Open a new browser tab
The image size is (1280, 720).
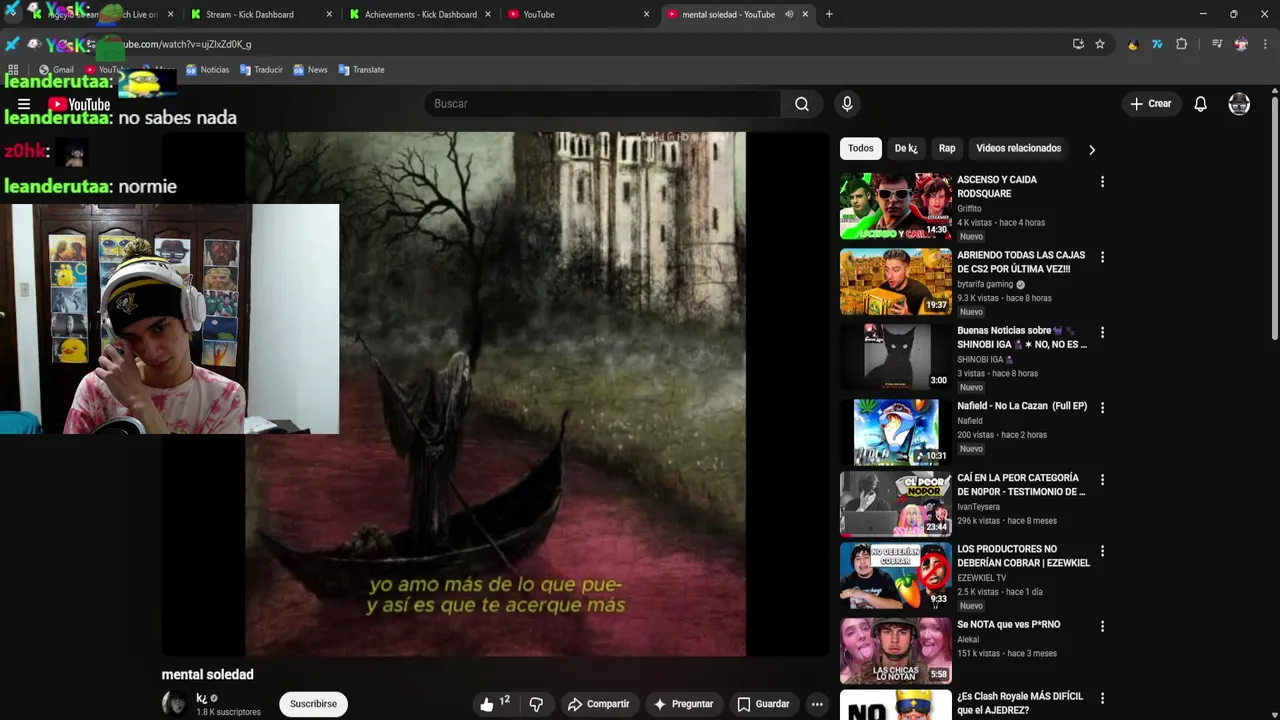pyautogui.click(x=829, y=14)
